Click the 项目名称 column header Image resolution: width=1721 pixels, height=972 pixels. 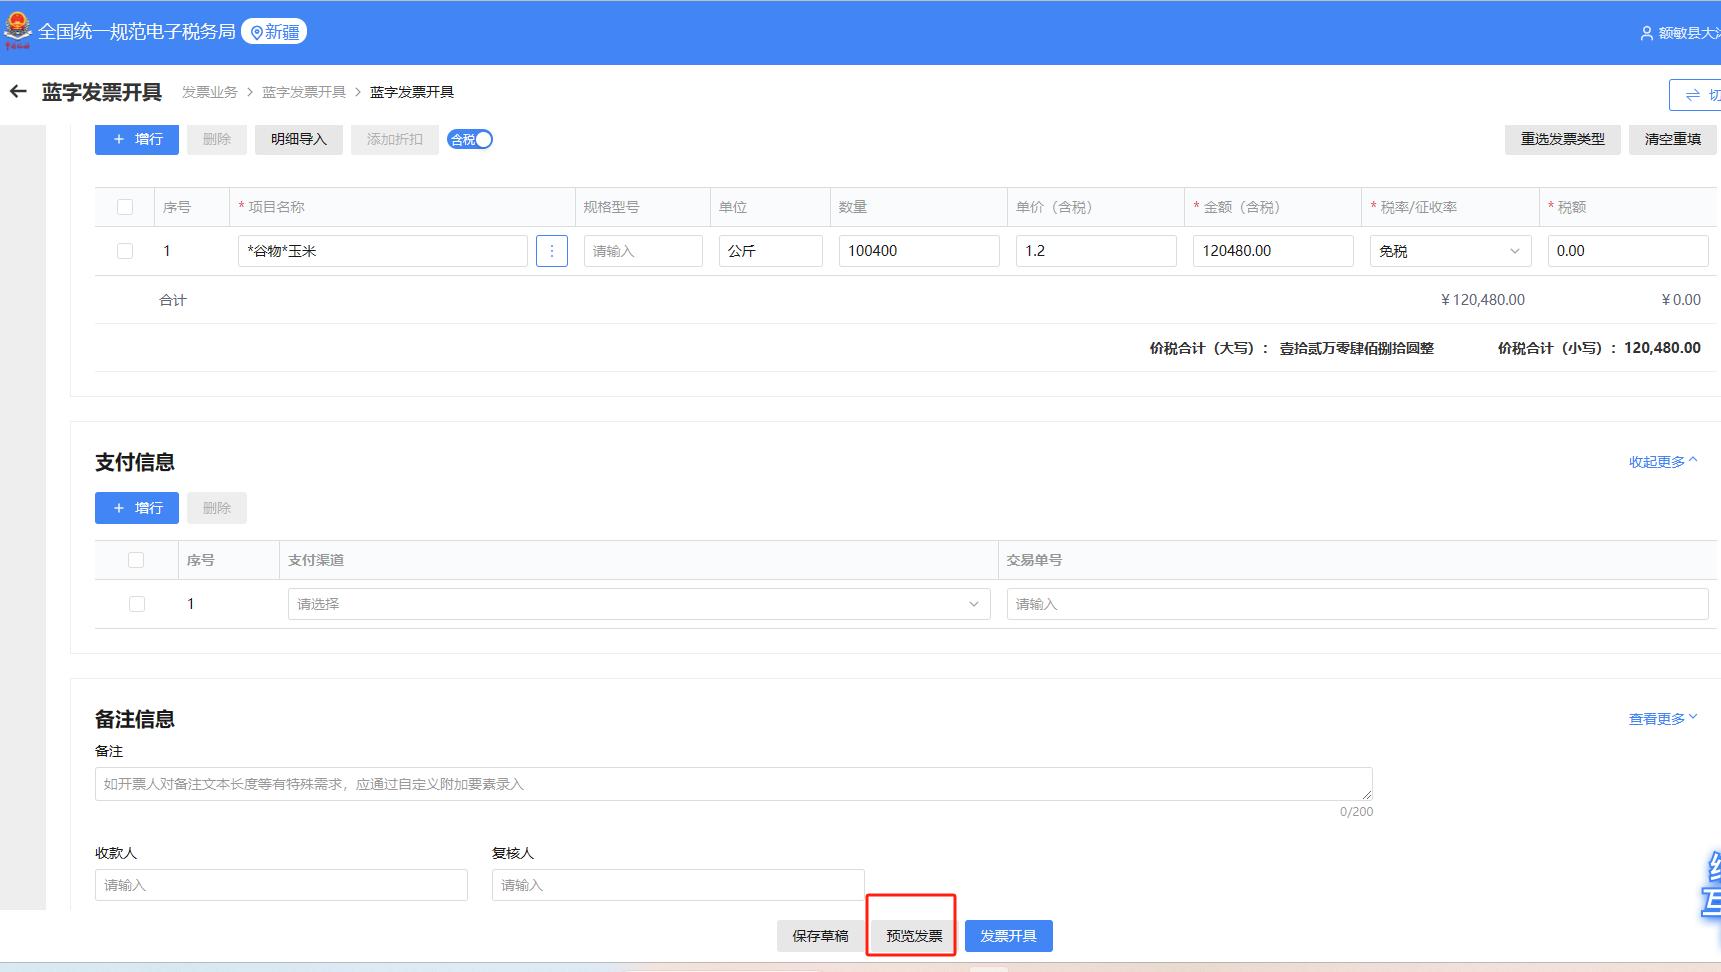276,207
